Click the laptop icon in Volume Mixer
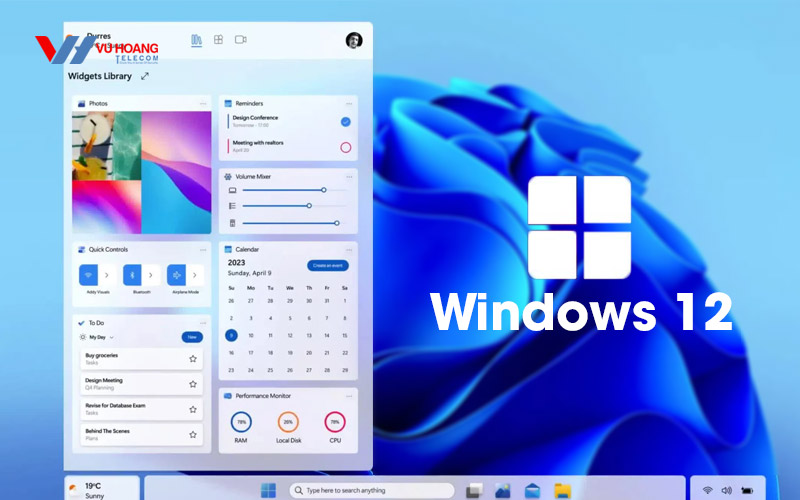800x500 pixels. pyautogui.click(x=232, y=190)
